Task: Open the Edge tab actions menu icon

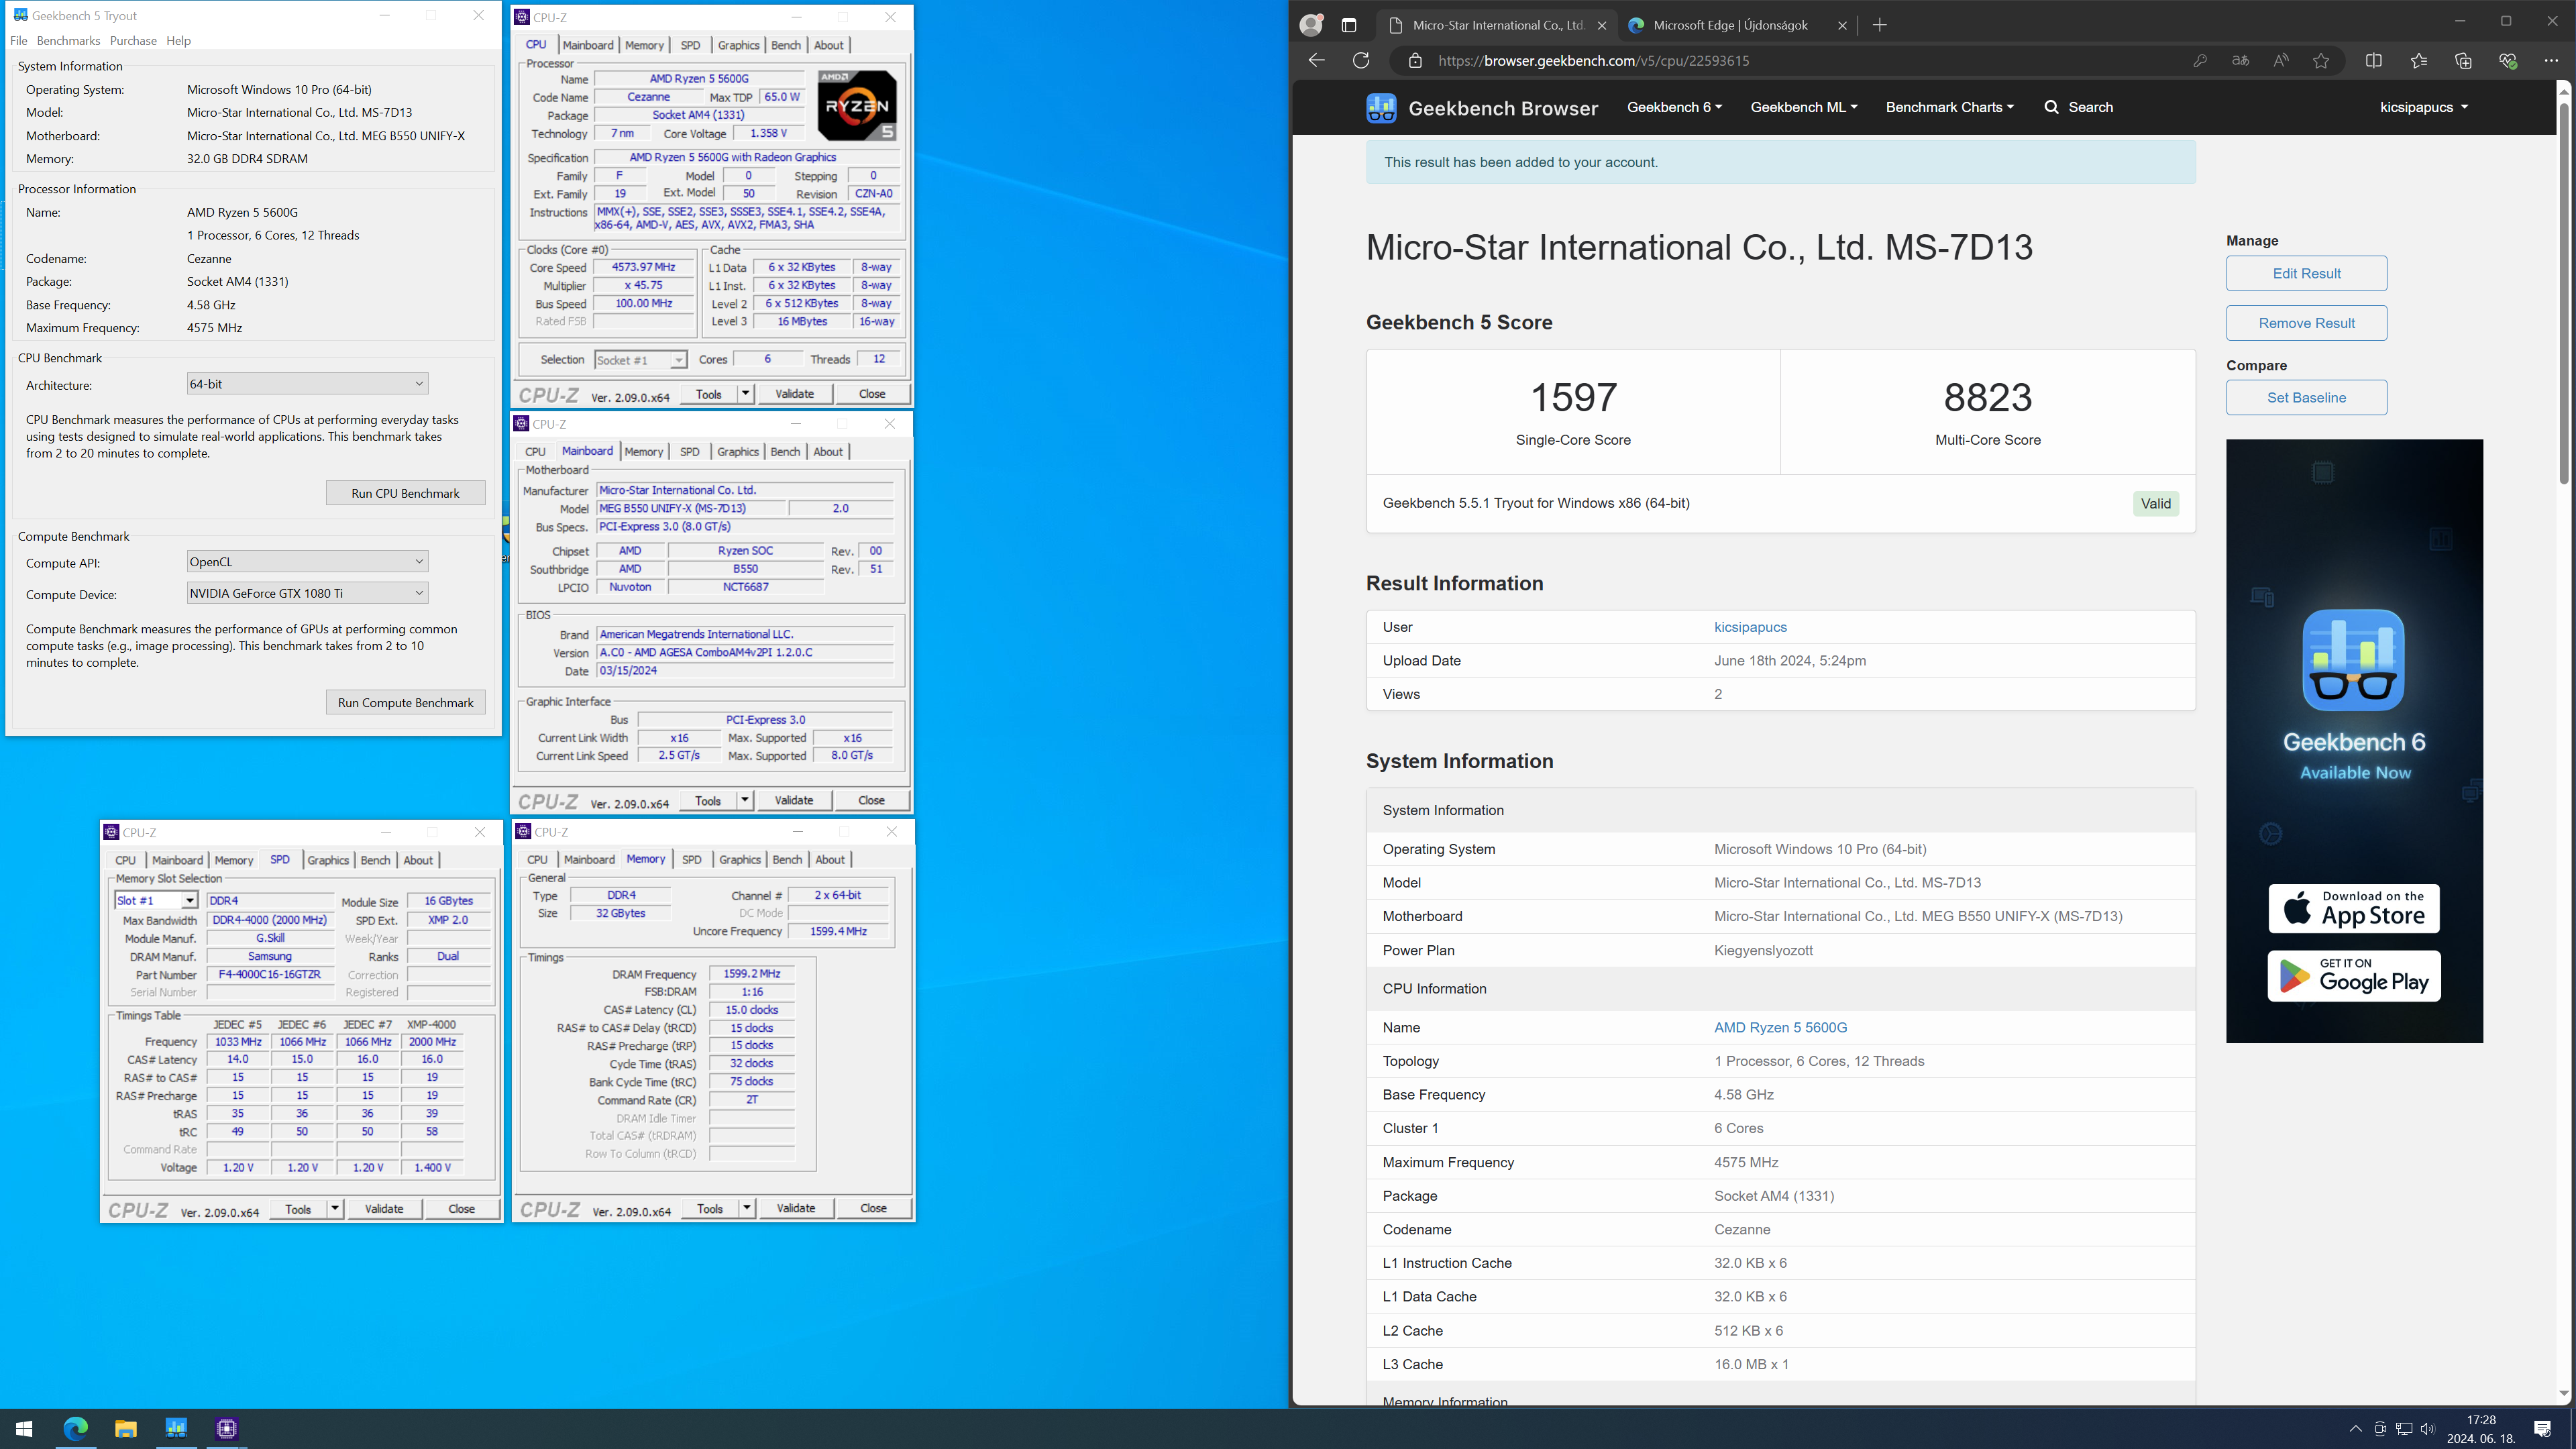Action: click(x=1349, y=25)
